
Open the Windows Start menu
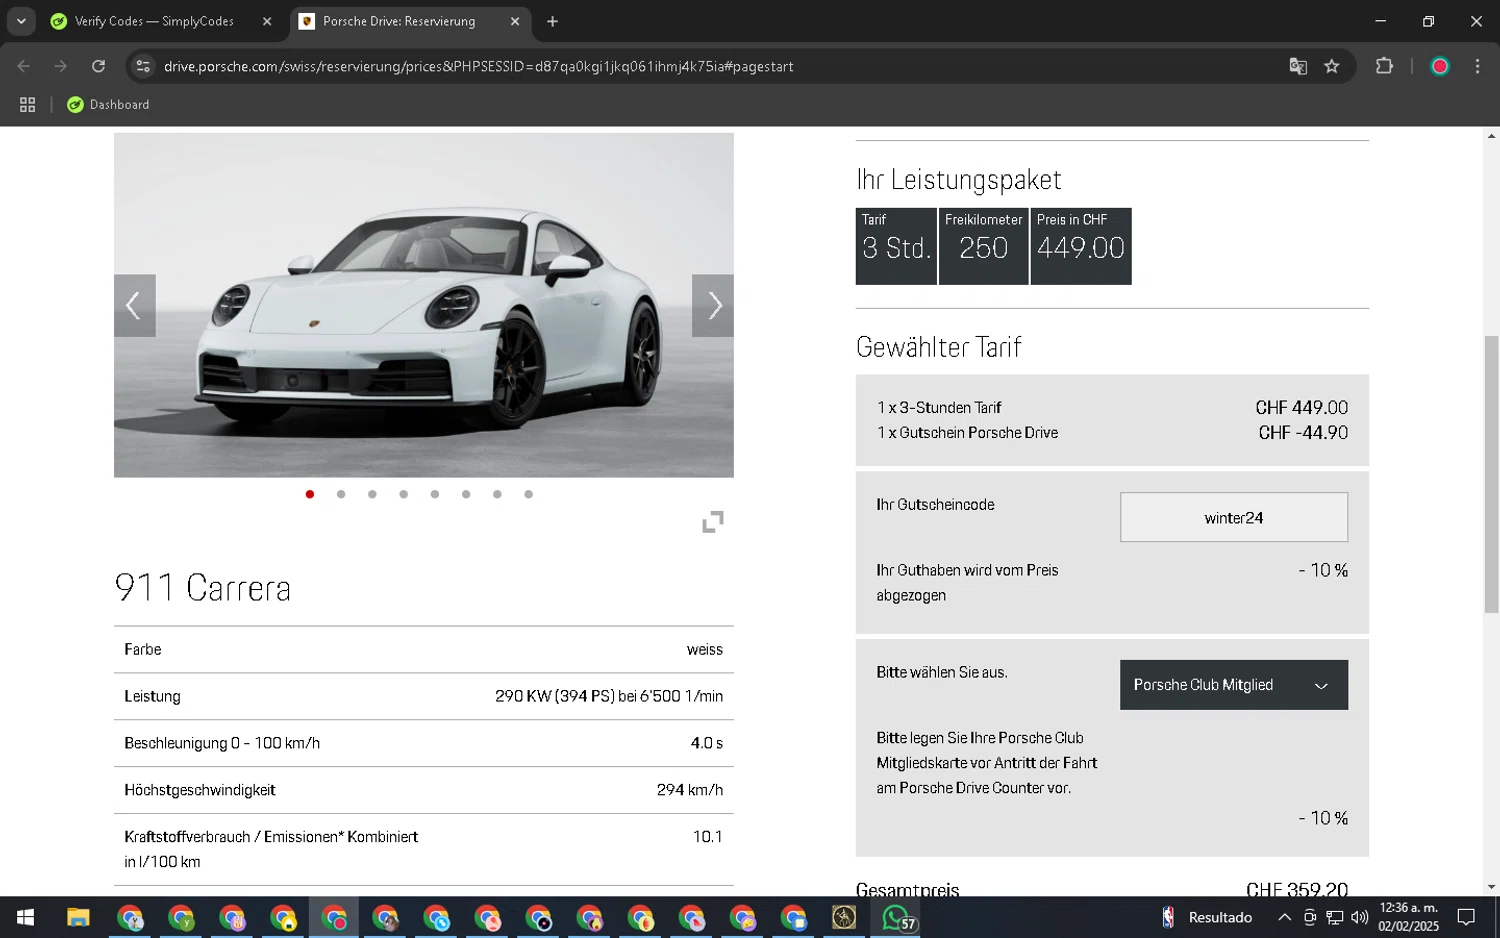25,917
